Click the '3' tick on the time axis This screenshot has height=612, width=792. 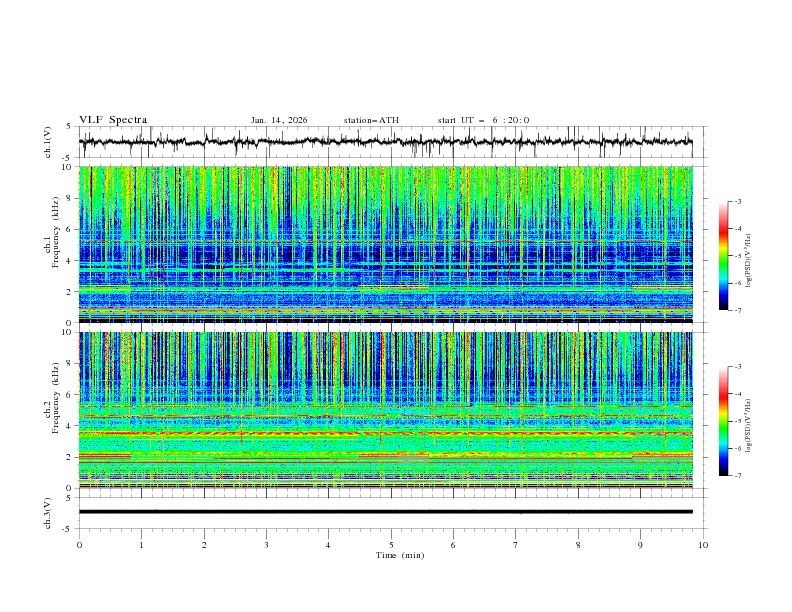(x=266, y=545)
